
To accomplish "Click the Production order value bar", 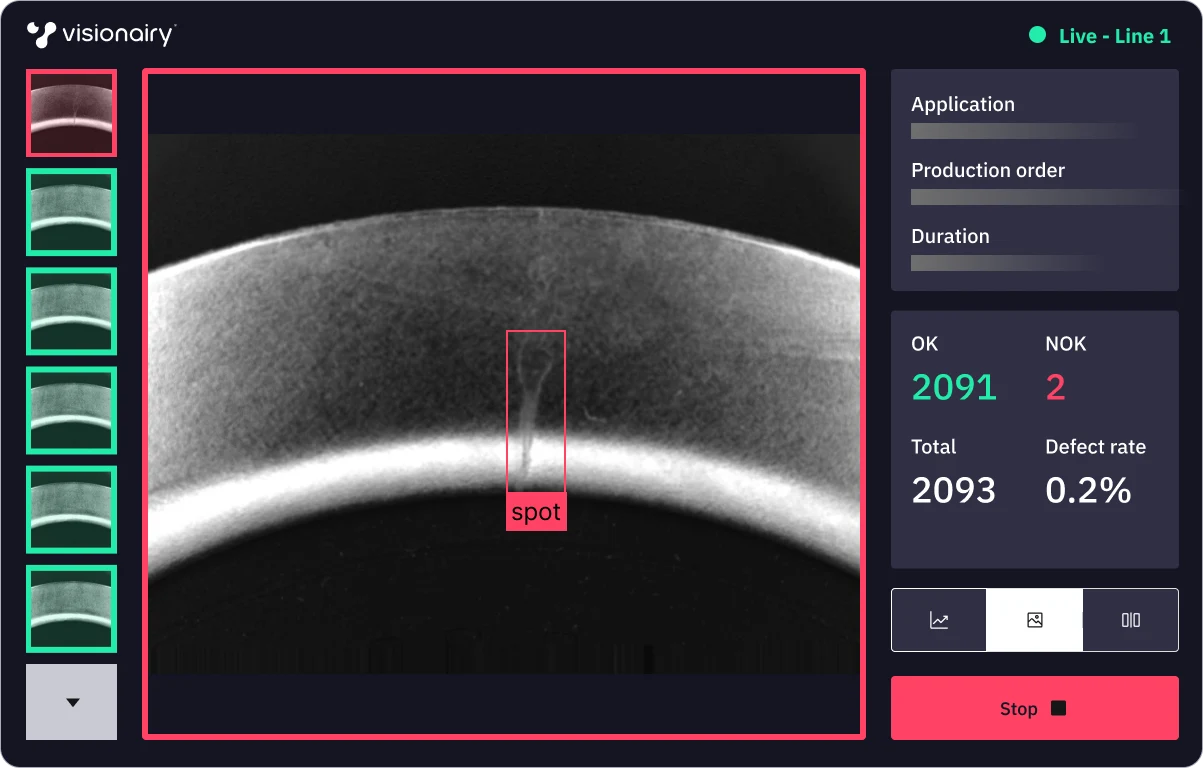I will [x=1045, y=197].
